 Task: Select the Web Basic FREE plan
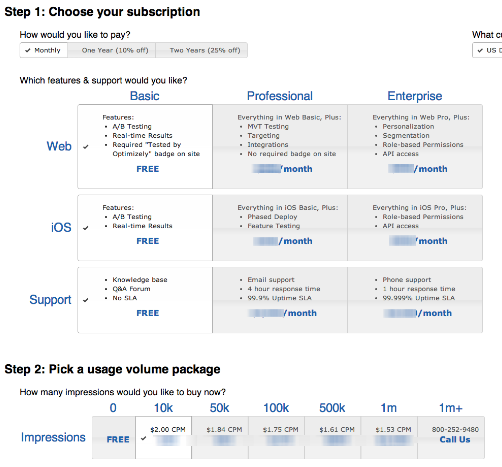pyautogui.click(x=145, y=147)
